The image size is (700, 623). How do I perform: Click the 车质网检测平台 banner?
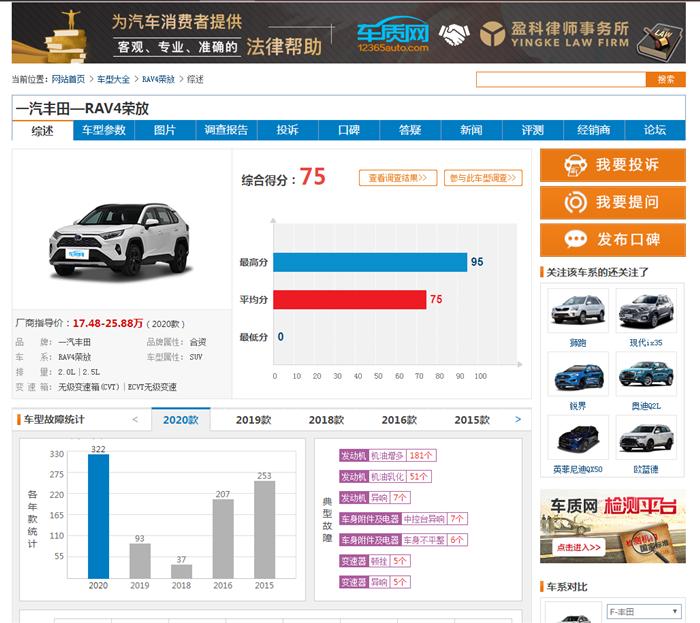(612, 527)
